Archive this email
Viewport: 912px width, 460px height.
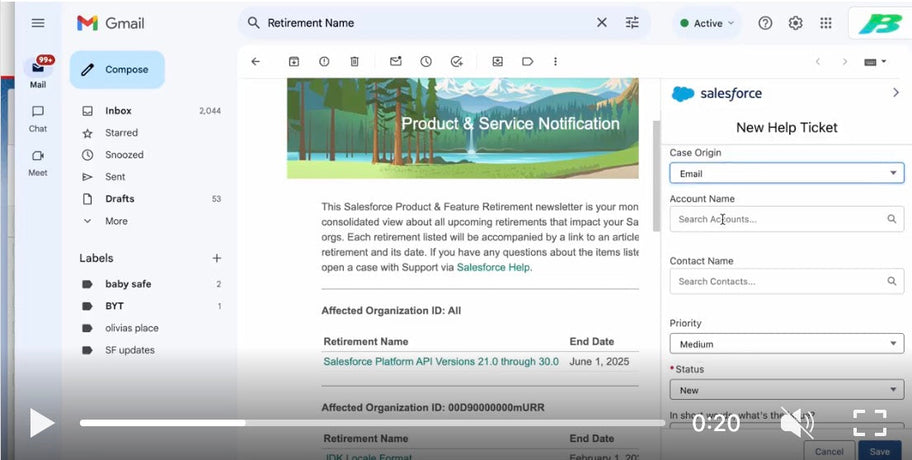point(294,62)
